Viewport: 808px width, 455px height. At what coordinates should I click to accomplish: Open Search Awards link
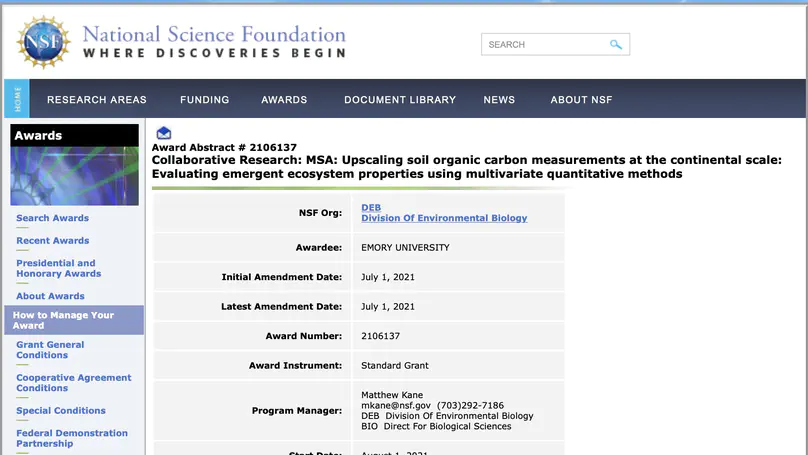(x=53, y=218)
